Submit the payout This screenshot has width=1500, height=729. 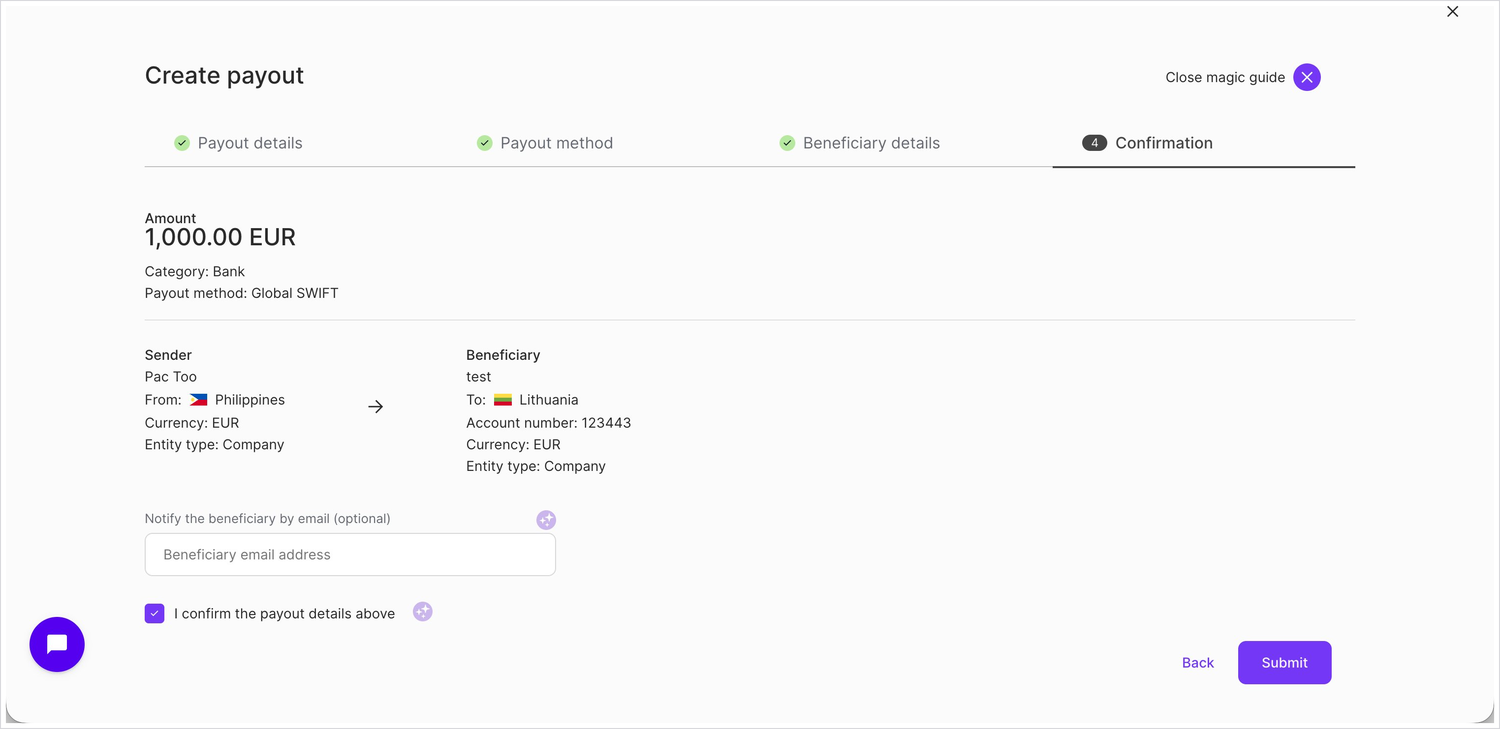coord(1284,663)
